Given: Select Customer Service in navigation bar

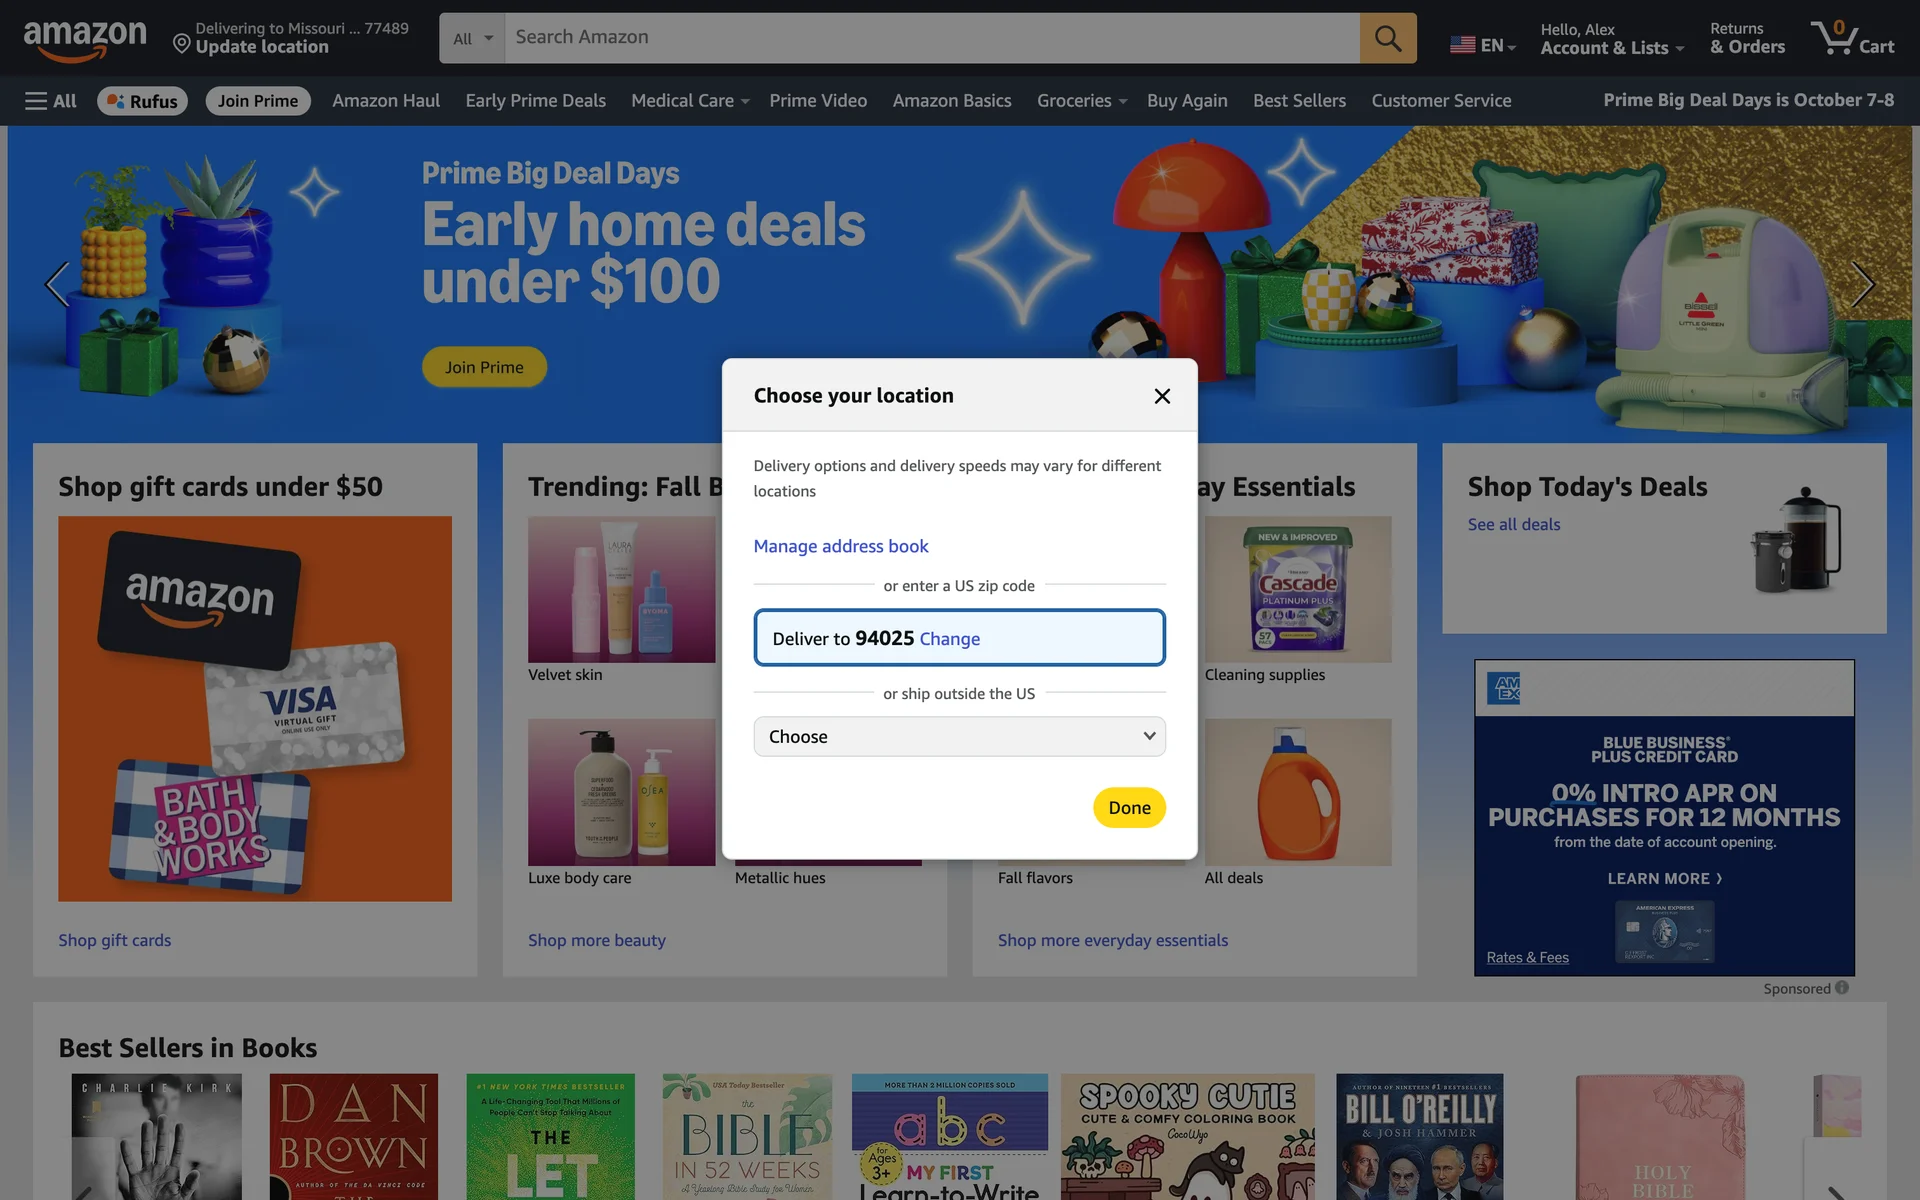Looking at the screenshot, I should 1441,101.
